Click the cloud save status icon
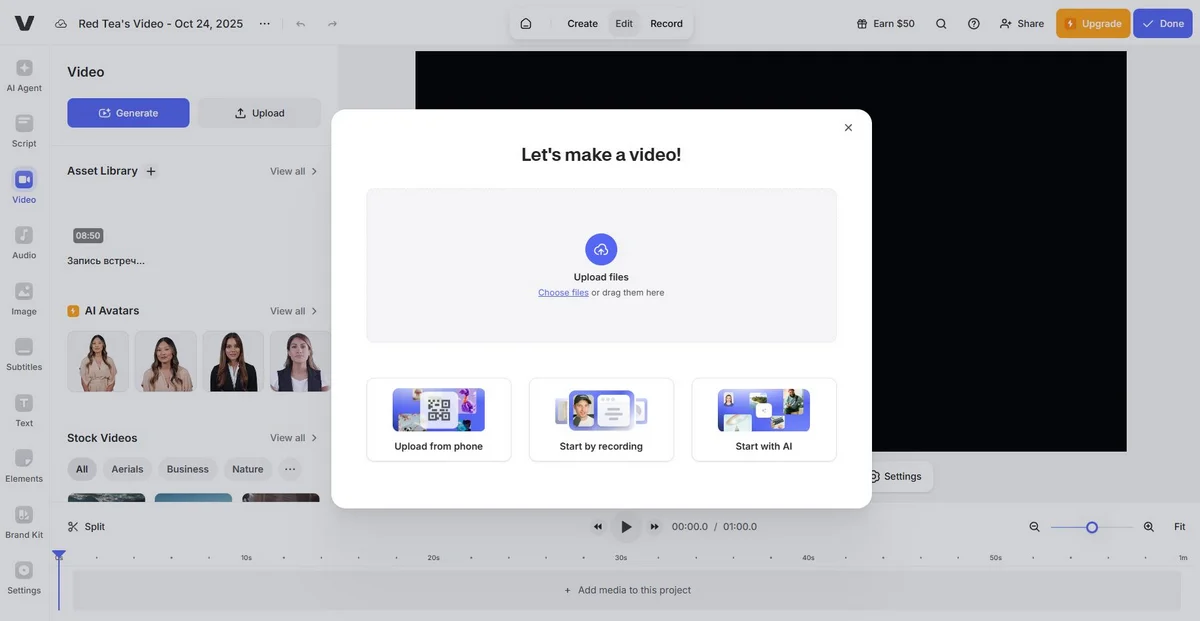This screenshot has width=1200, height=621. (61, 23)
